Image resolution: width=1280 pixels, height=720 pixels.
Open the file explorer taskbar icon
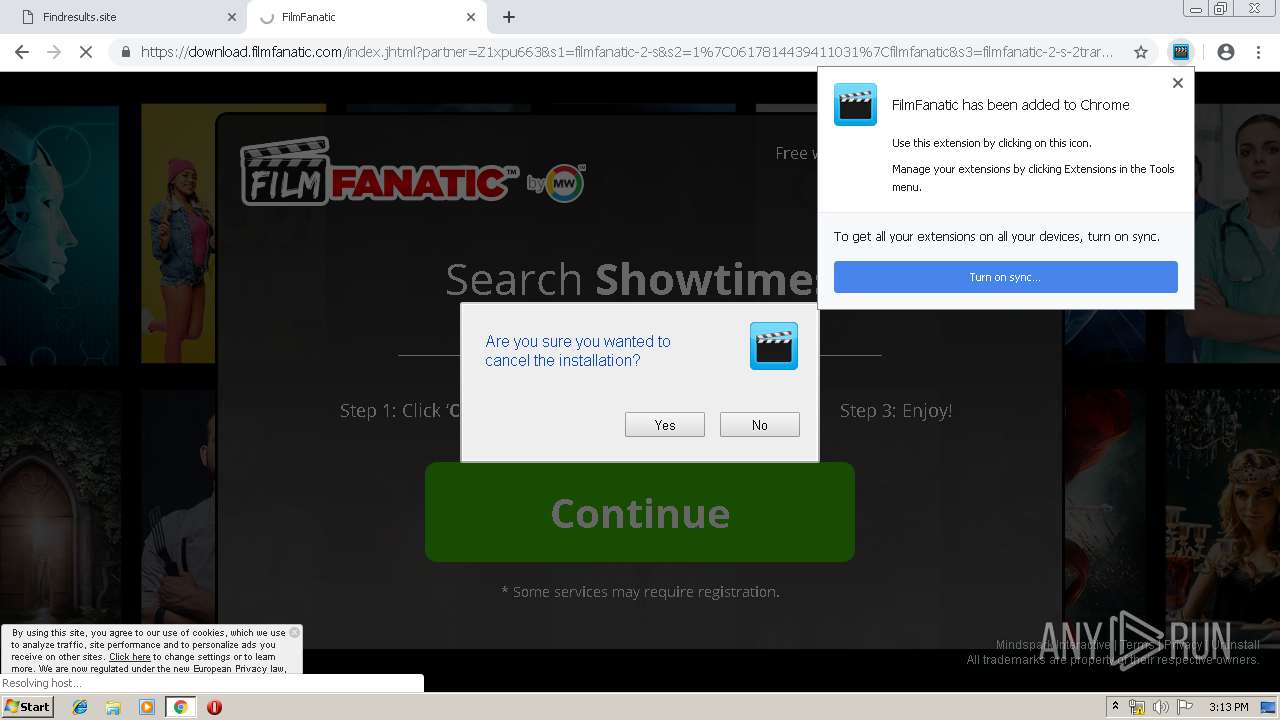point(113,707)
